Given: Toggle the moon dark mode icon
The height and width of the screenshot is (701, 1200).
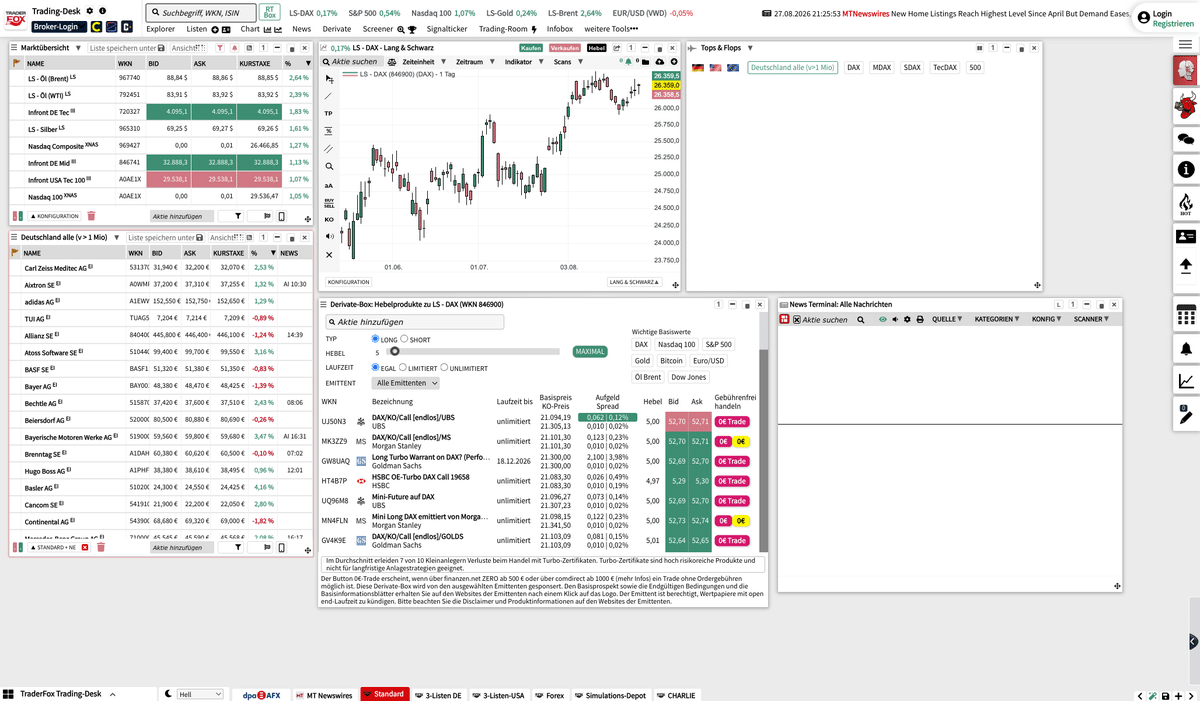Looking at the screenshot, I should point(168,694).
